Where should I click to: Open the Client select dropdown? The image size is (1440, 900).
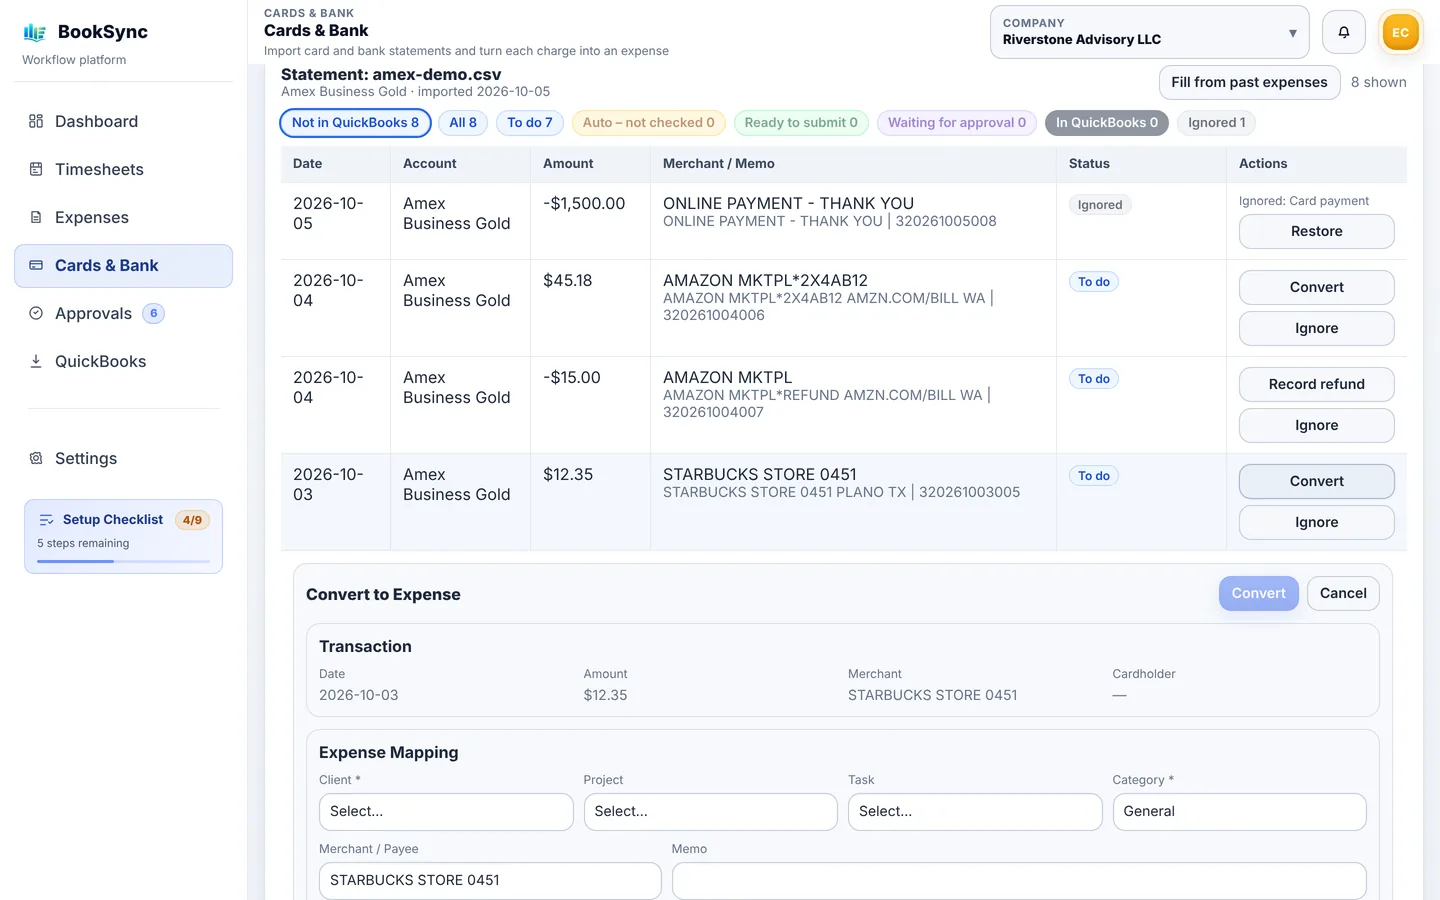[x=446, y=812]
